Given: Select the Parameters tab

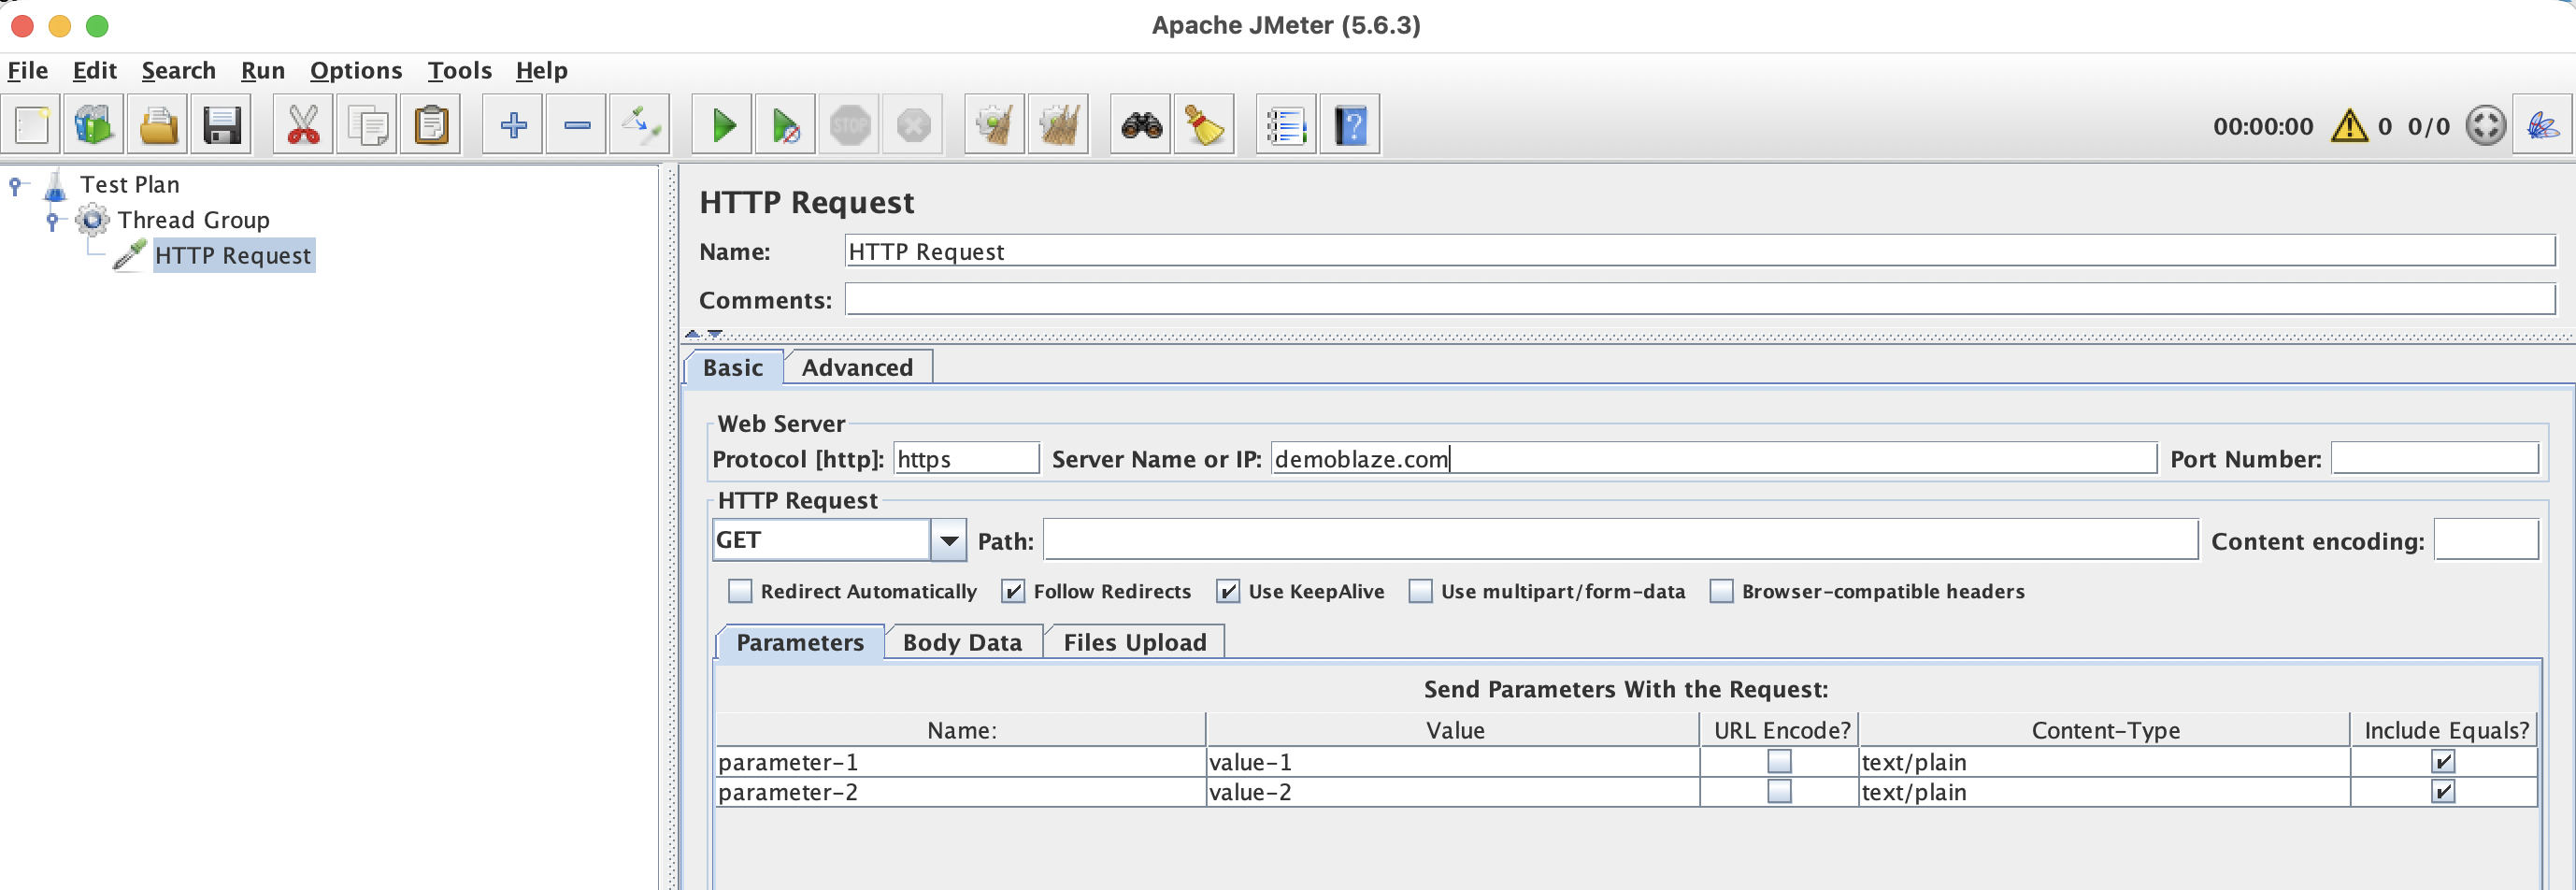Looking at the screenshot, I should (800, 642).
